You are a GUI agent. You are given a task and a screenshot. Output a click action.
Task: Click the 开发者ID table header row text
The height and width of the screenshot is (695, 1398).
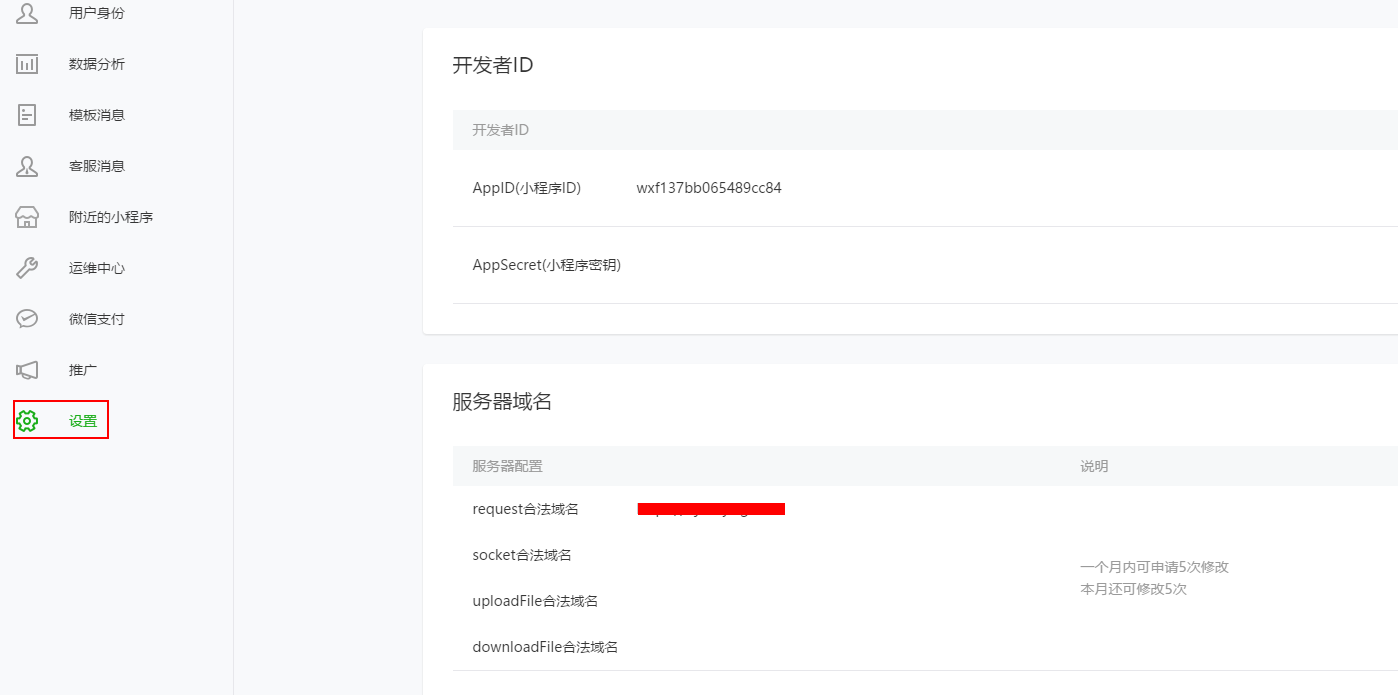(x=501, y=130)
